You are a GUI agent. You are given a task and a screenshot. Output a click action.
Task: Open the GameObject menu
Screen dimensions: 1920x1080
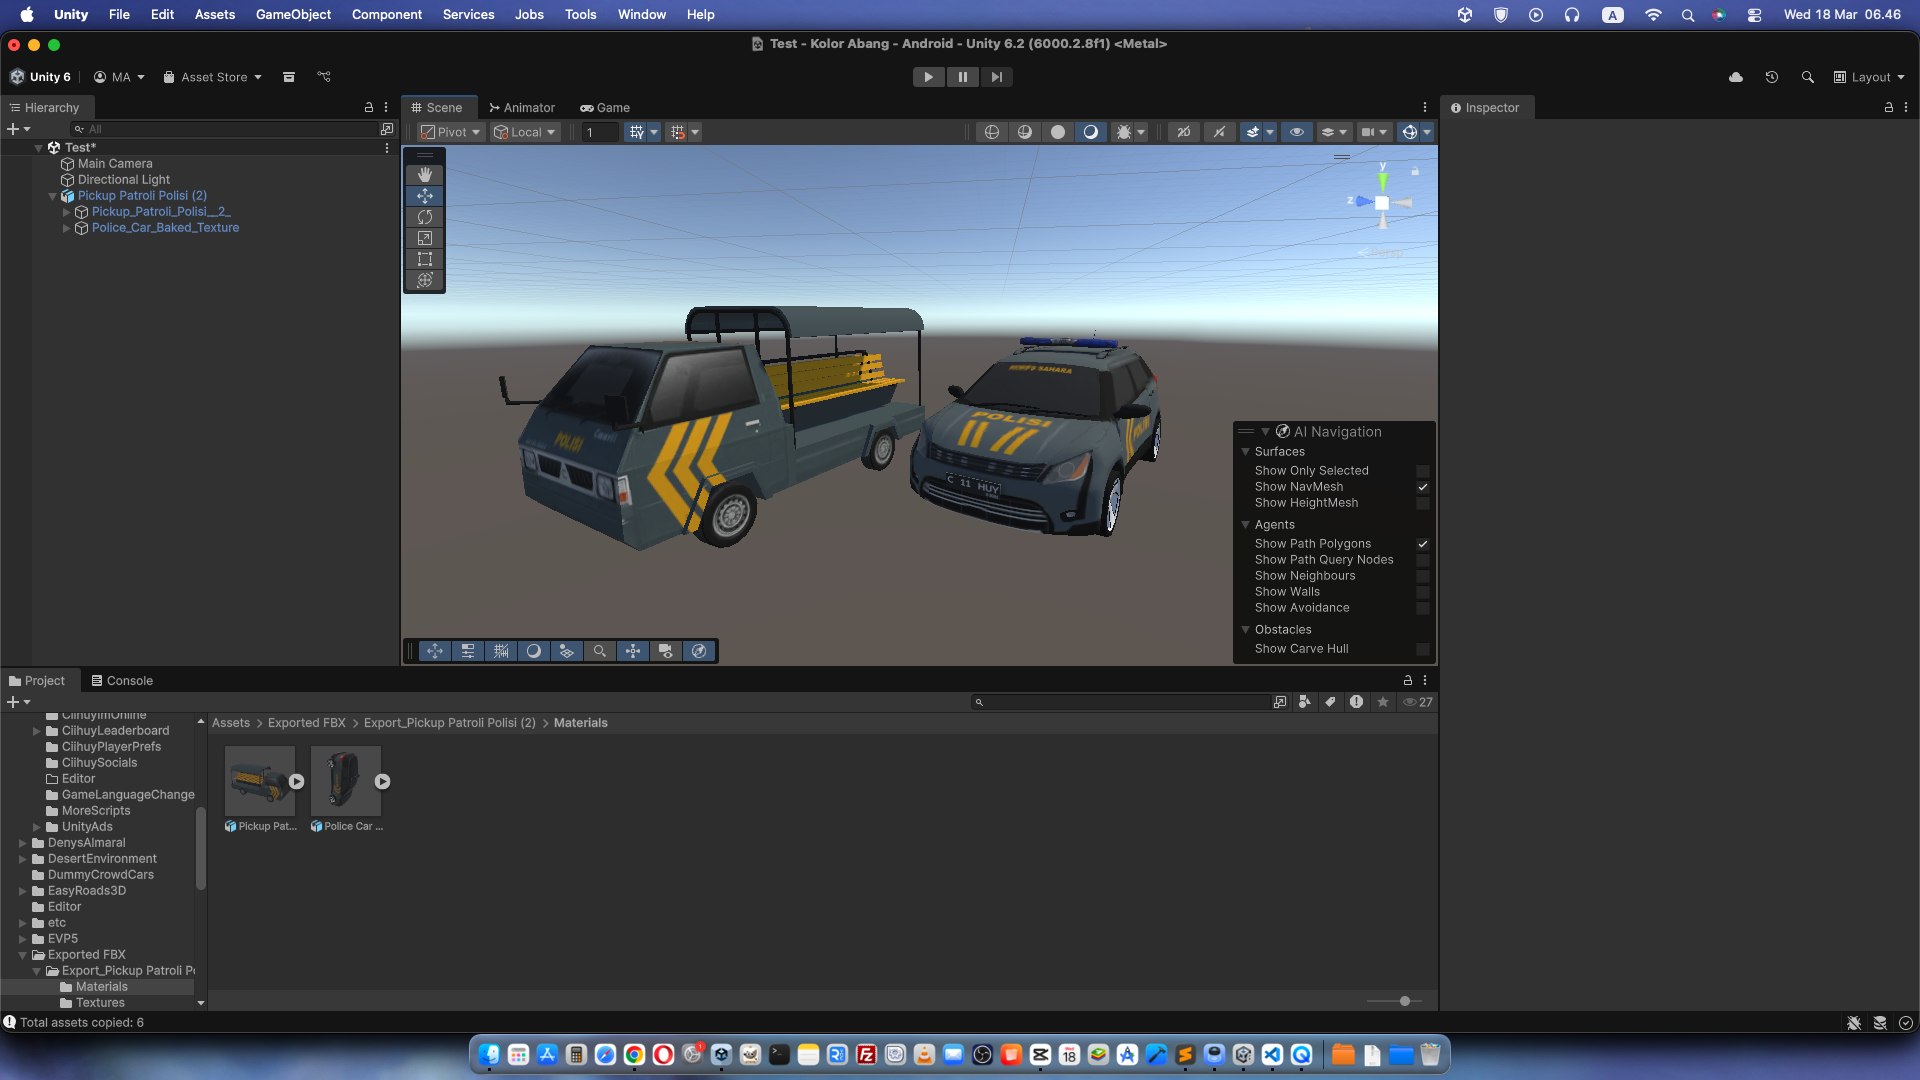tap(293, 14)
